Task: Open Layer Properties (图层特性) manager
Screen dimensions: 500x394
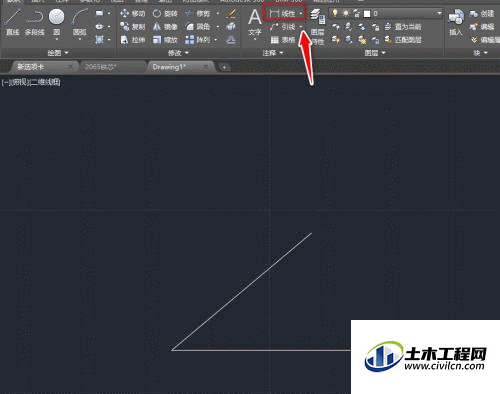Action: [x=317, y=27]
